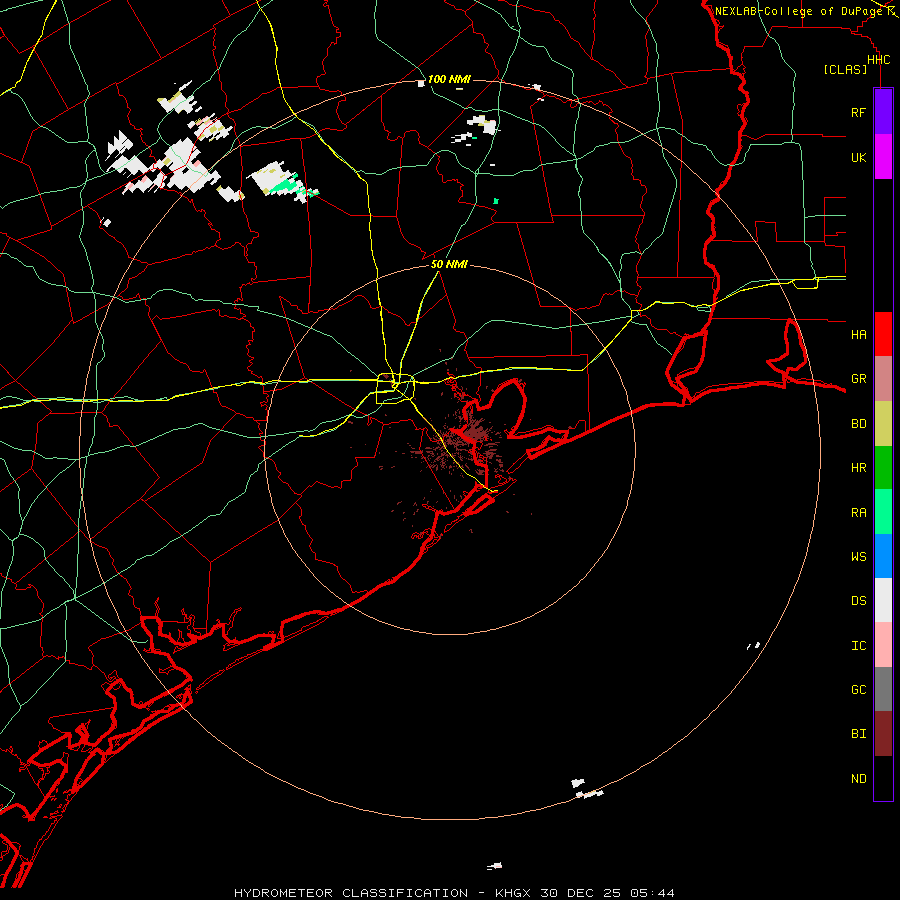The width and height of the screenshot is (900, 900).
Task: Click the 'HYDROMETEOR CLASSIFICATION - KHGX' caption
Action: 385,893
